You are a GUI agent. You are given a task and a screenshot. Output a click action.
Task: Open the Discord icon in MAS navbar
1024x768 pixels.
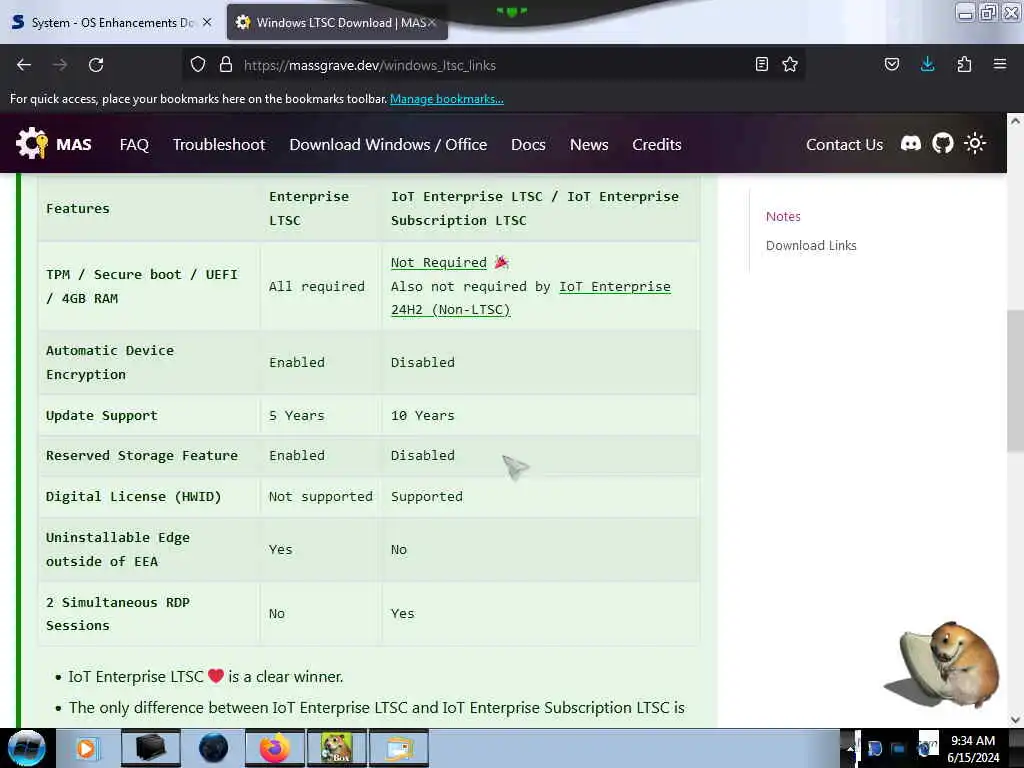coord(911,144)
